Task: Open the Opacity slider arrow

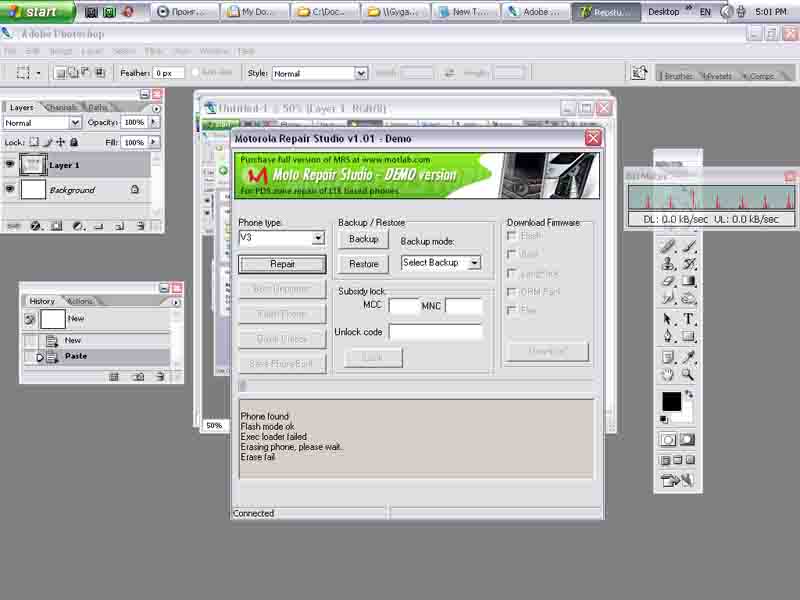Action: coord(154,122)
